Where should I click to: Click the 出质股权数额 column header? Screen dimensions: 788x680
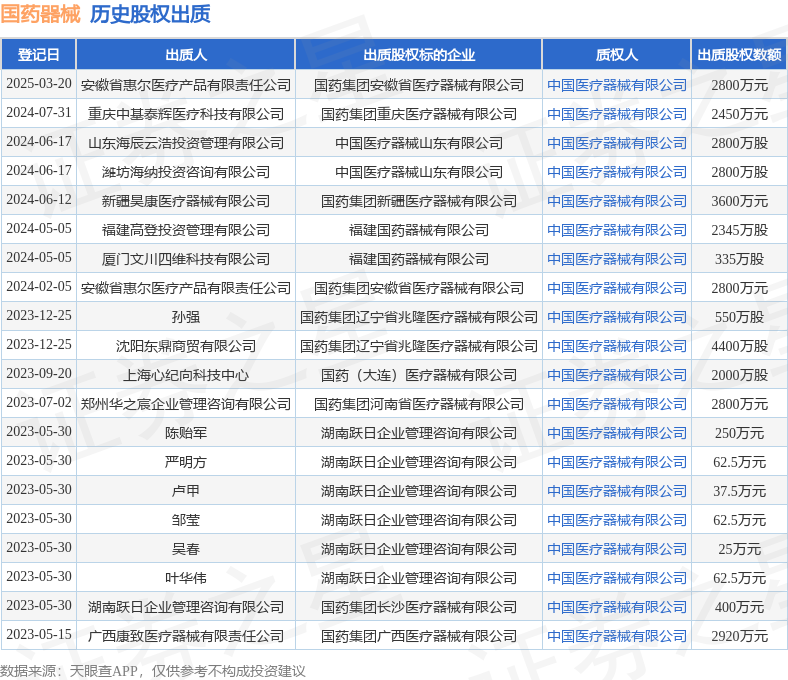pyautogui.click(x=739, y=55)
